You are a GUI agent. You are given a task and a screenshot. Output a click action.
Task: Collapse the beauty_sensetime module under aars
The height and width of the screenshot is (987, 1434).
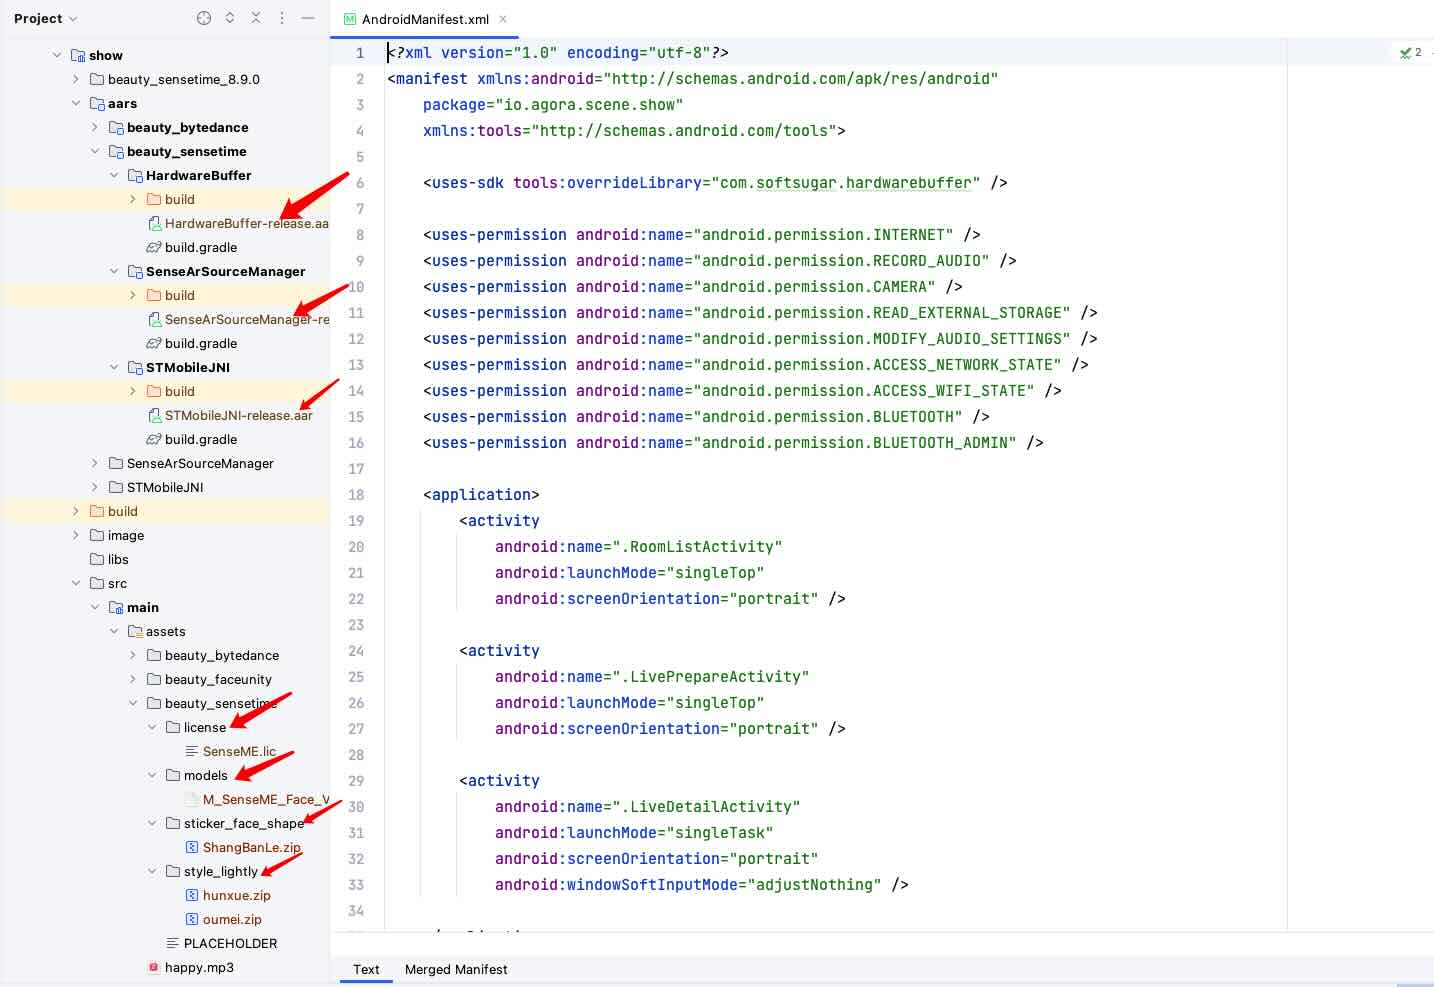pos(95,151)
